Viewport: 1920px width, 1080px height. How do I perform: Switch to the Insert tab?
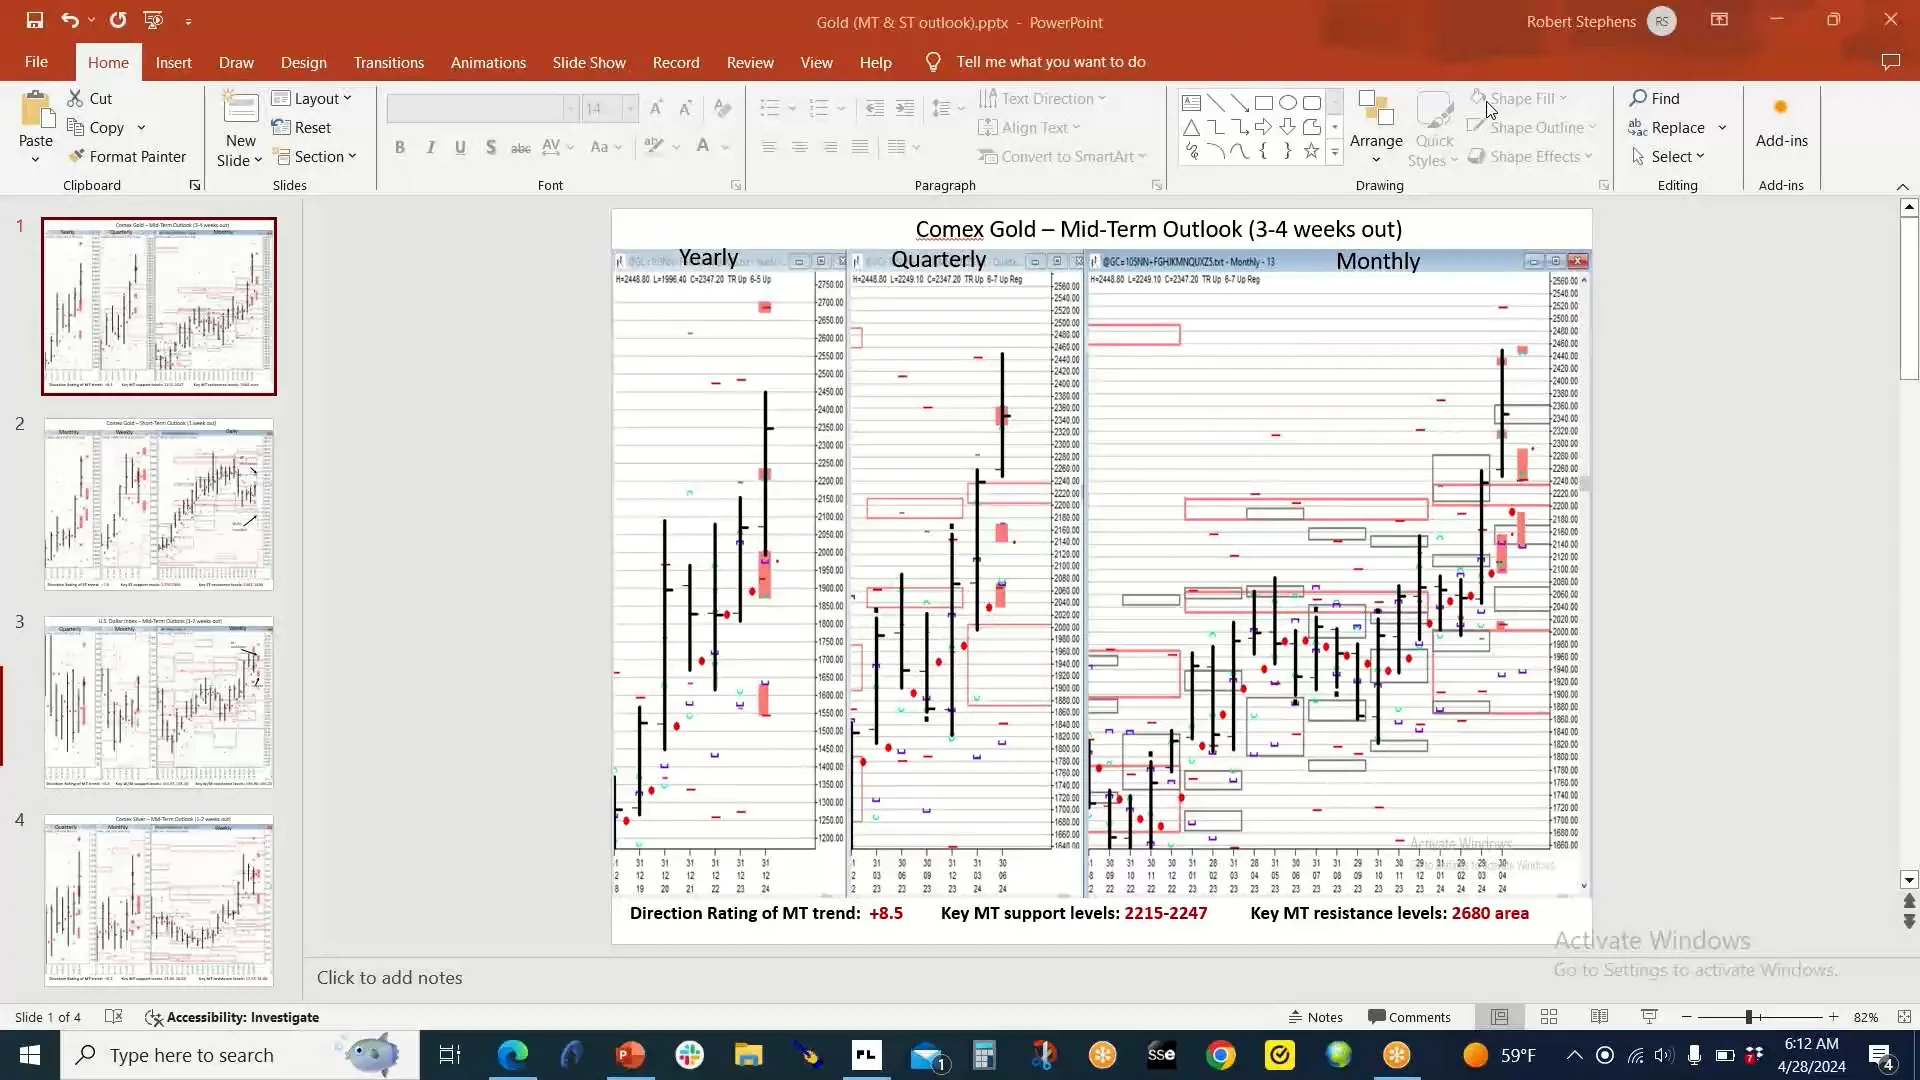click(x=173, y=62)
